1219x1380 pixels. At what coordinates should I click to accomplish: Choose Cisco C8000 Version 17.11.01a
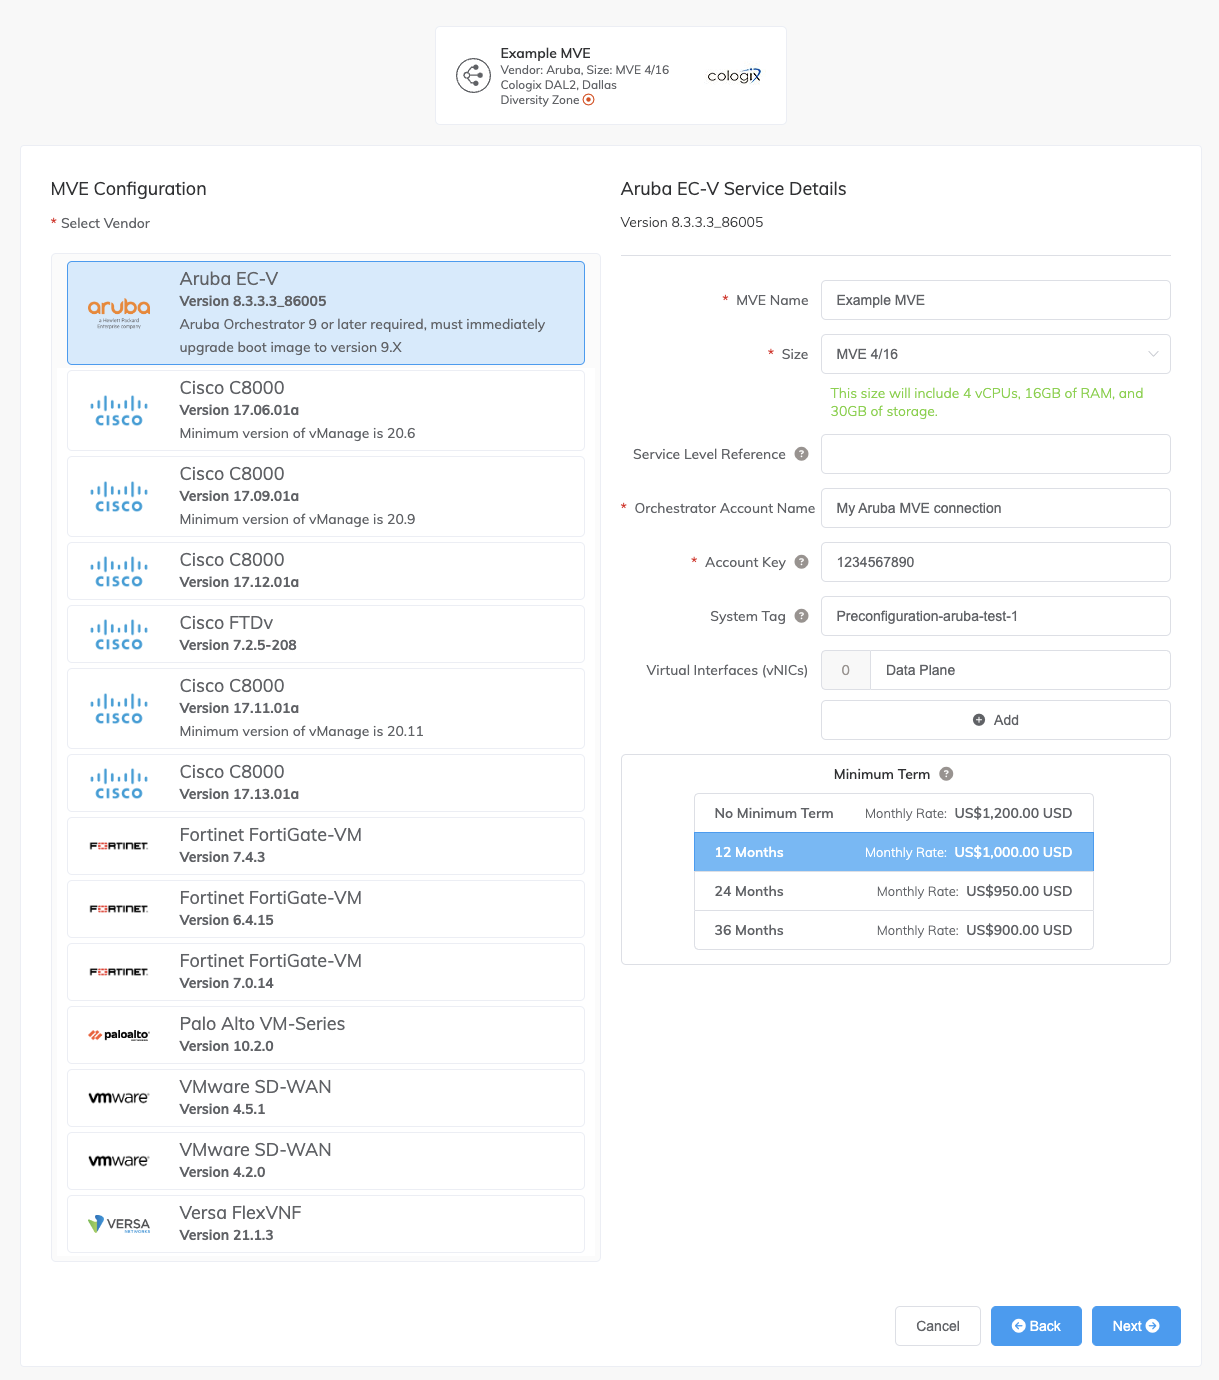tap(326, 708)
